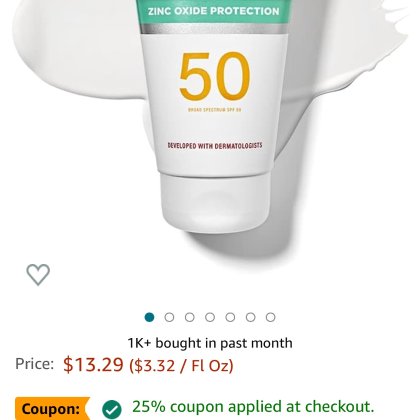Click the $13.29 price

tap(93, 364)
